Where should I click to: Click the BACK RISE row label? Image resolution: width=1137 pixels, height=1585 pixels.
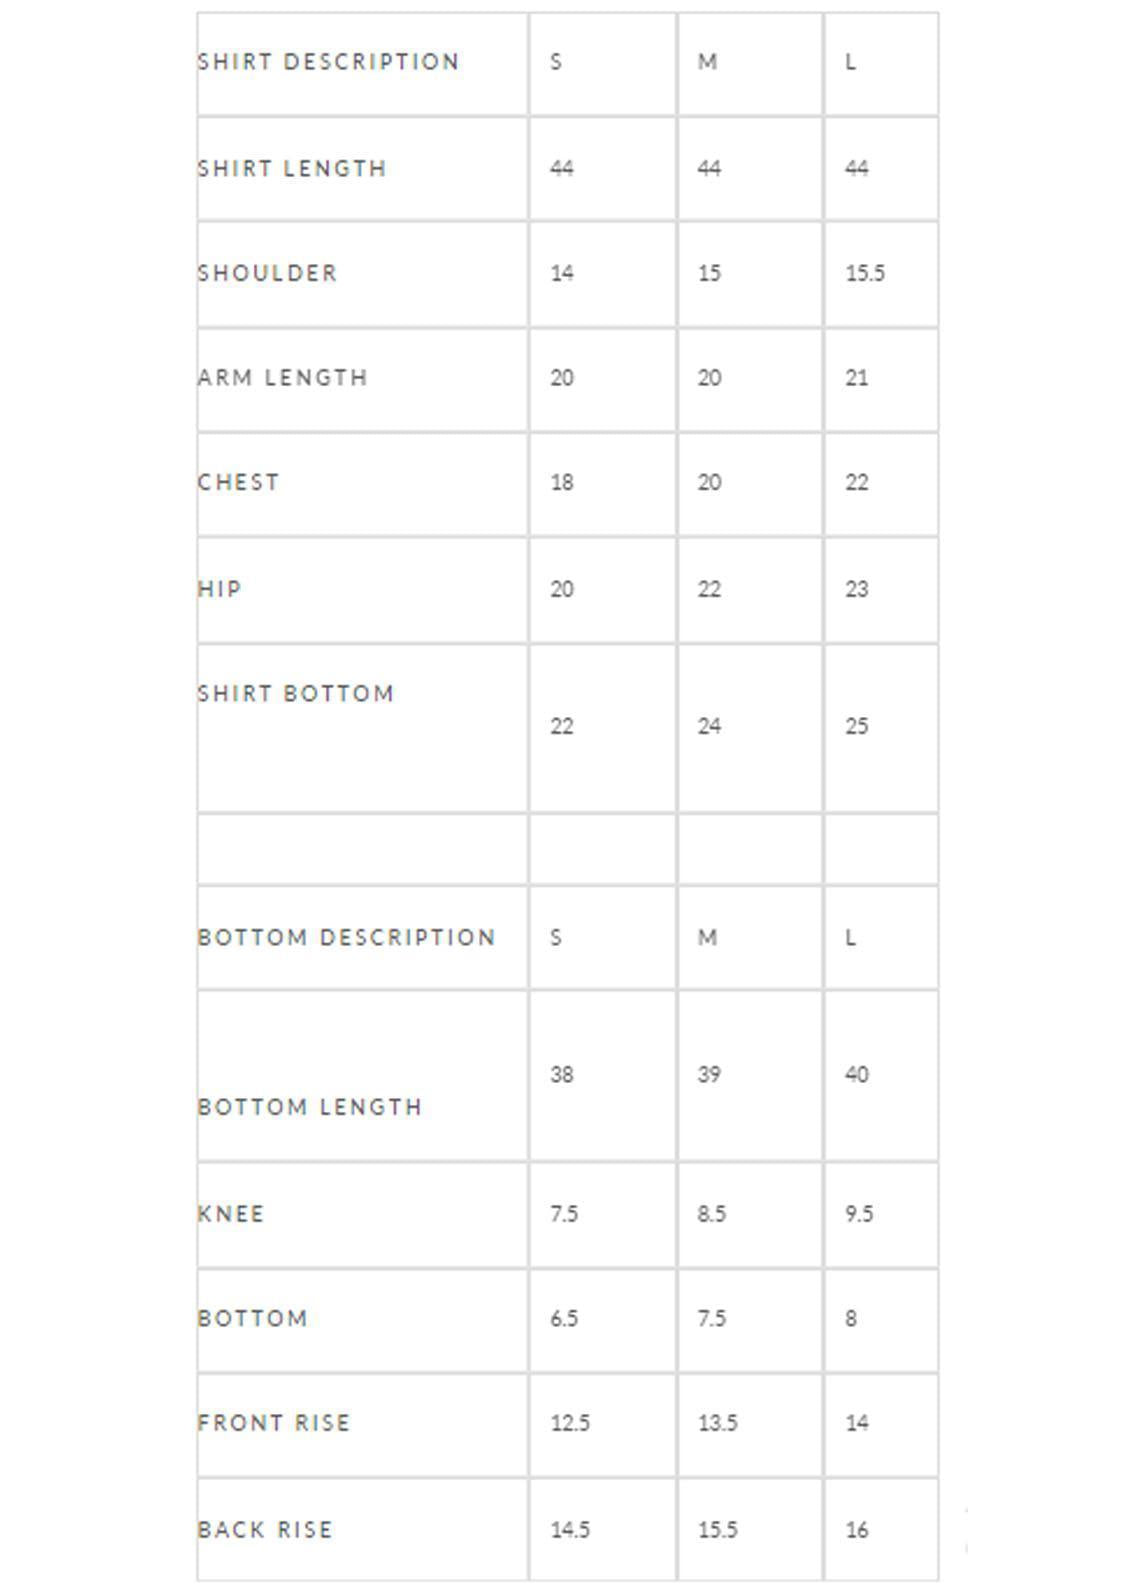click(265, 1530)
